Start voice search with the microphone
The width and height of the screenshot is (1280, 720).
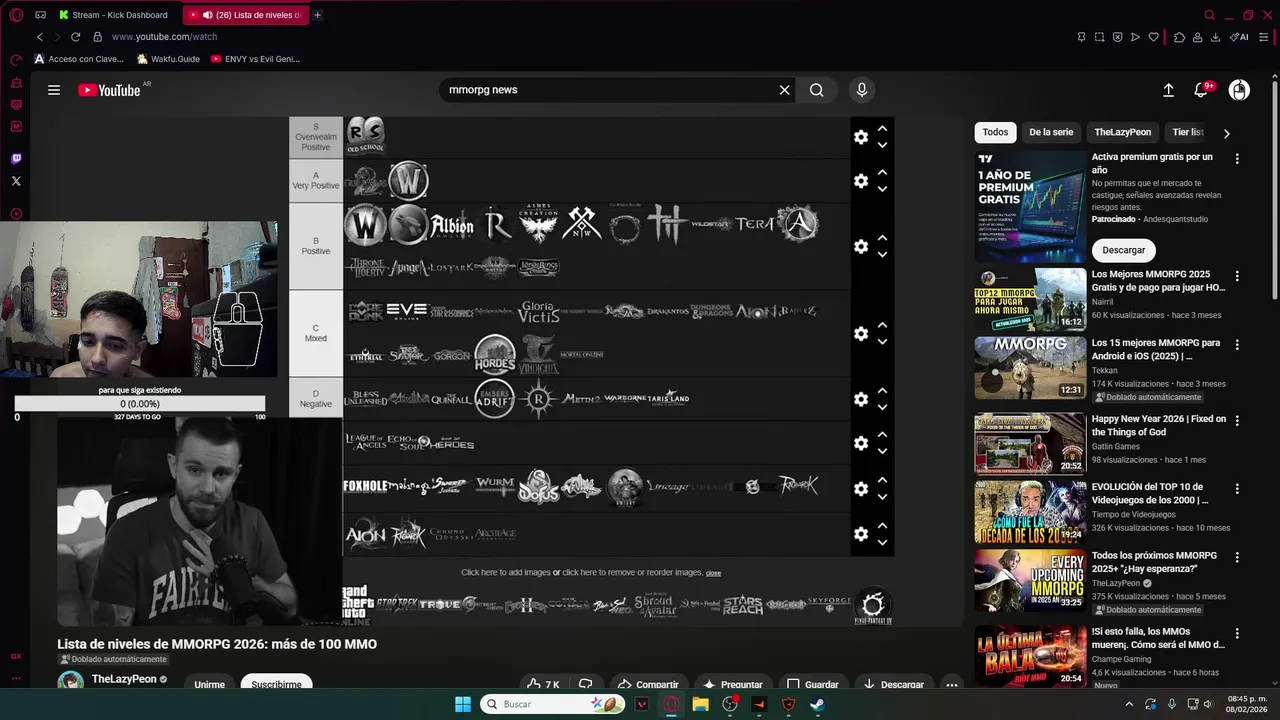click(862, 90)
